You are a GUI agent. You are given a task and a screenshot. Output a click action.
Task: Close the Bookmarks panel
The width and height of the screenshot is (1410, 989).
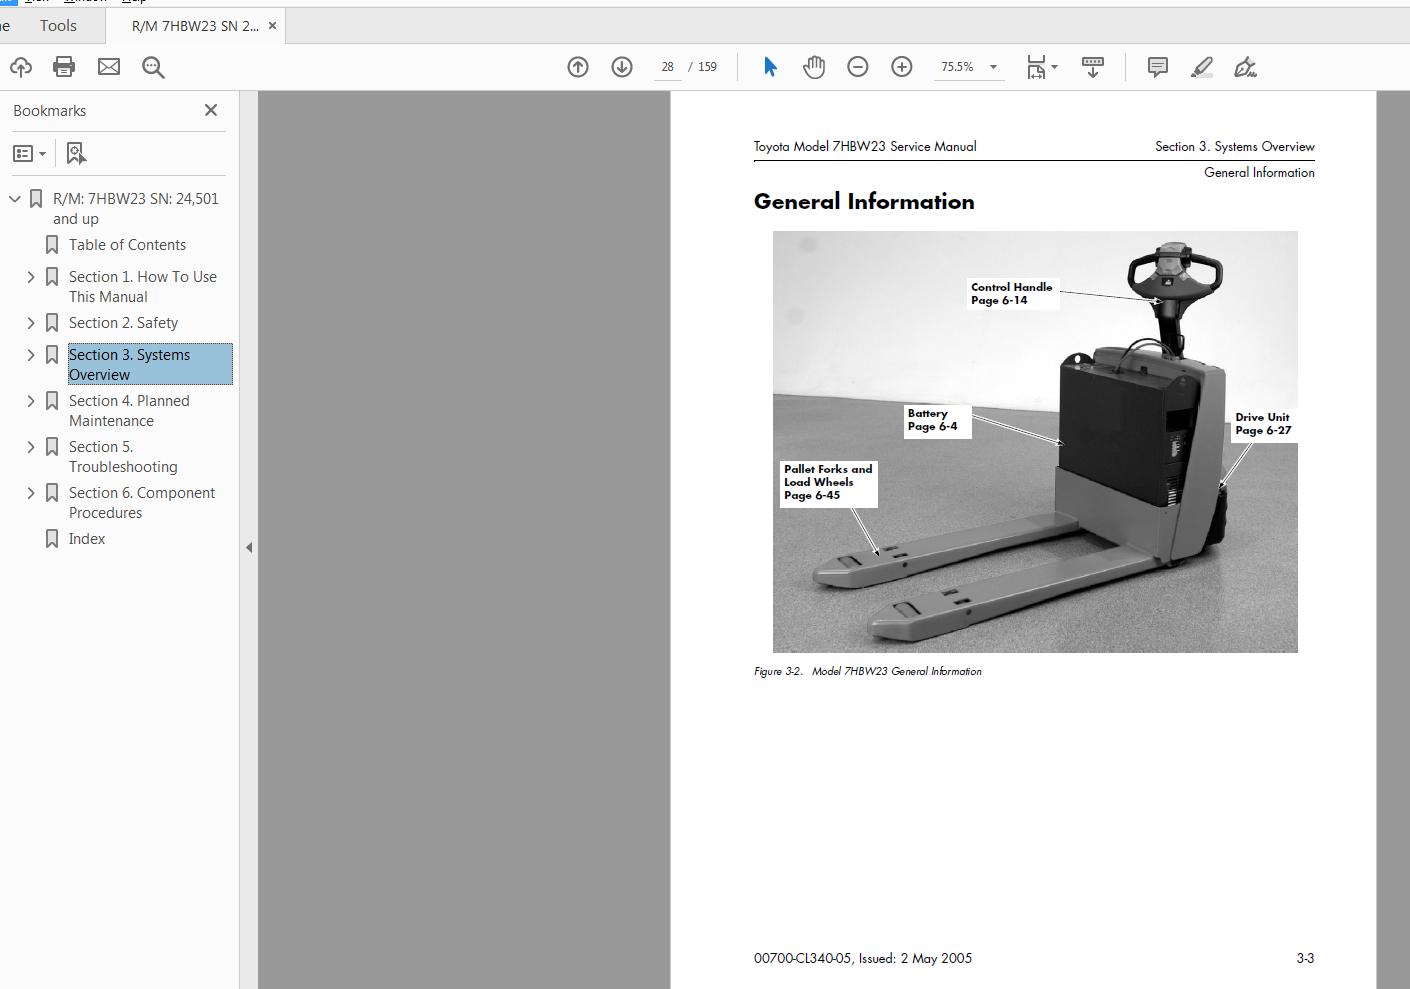click(211, 110)
